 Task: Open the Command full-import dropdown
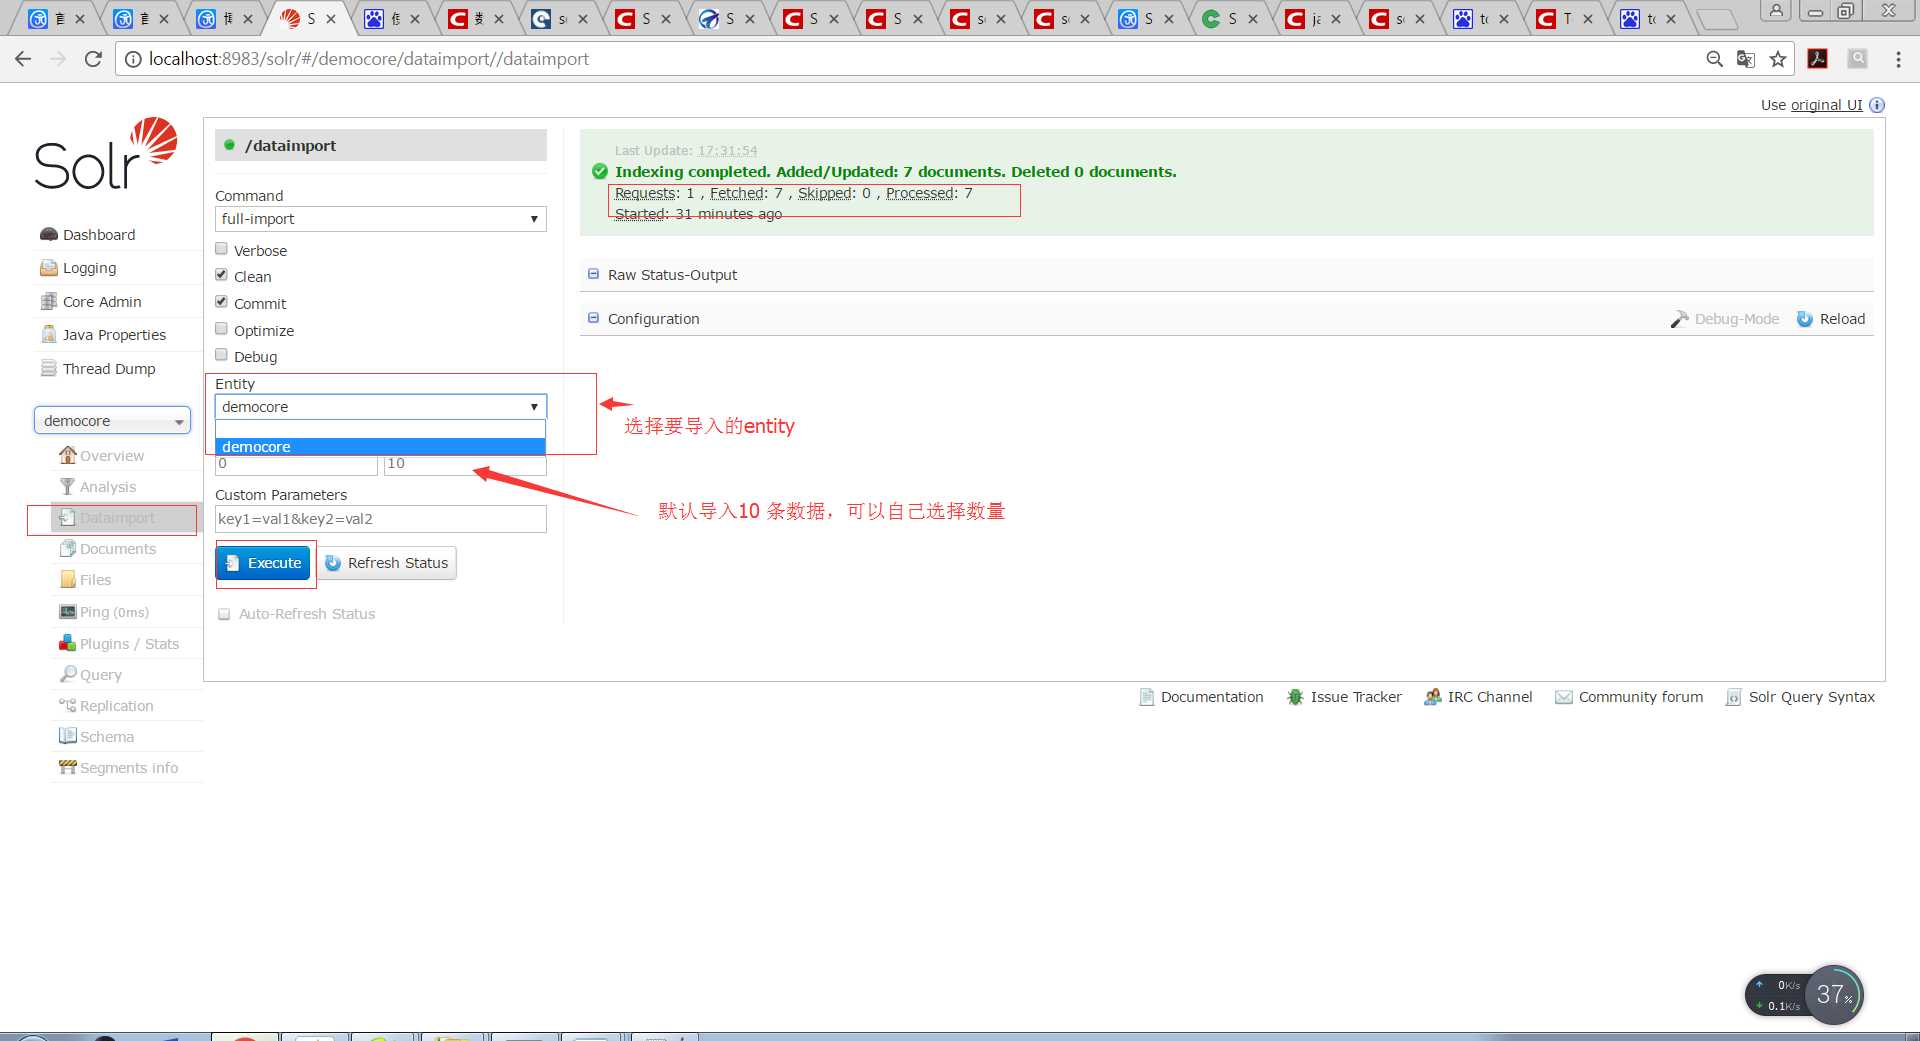[x=380, y=219]
